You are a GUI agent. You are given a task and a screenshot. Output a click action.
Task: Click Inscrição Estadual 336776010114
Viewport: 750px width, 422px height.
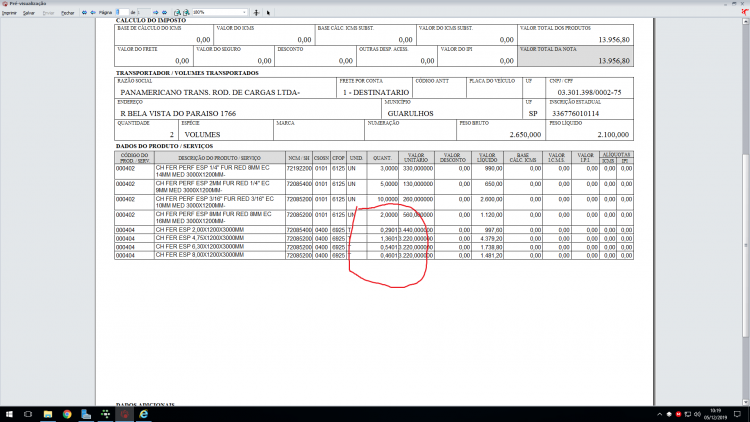pyautogui.click(x=575, y=113)
